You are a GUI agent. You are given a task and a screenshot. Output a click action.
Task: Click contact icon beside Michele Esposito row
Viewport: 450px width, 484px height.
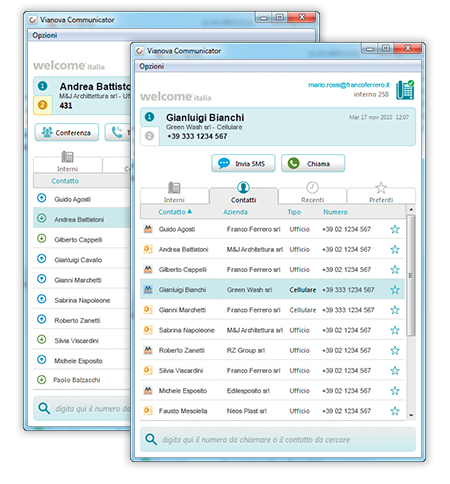[148, 390]
